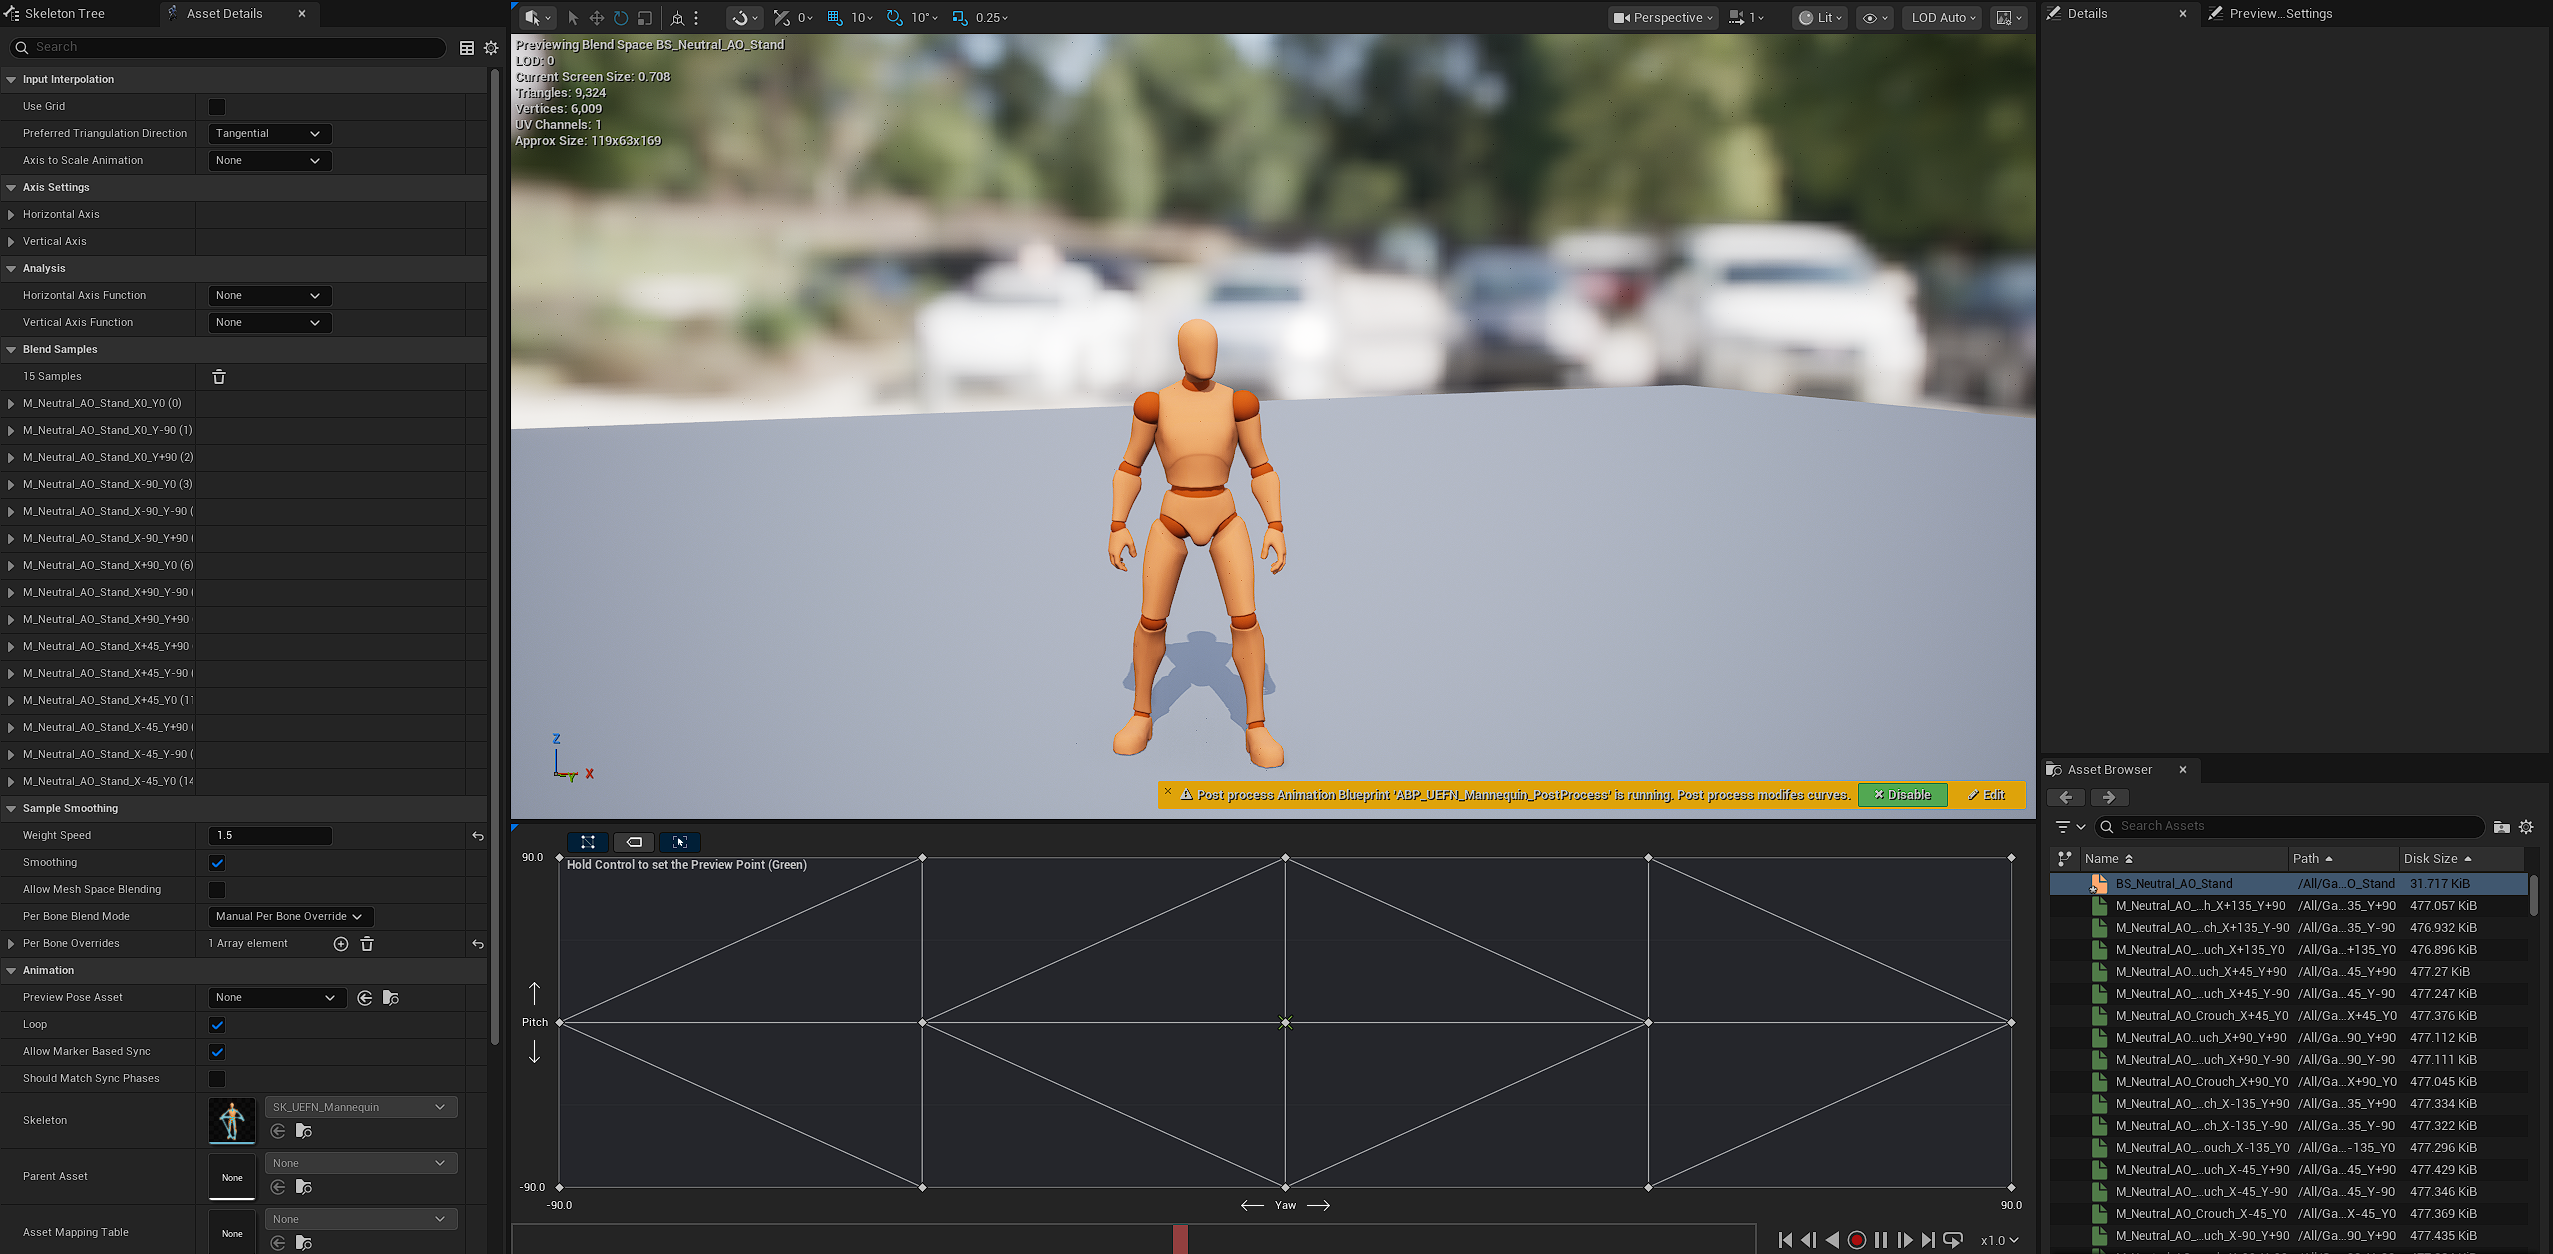Expand the Horizontal Axis settings
This screenshot has width=2553, height=1254.
point(11,215)
